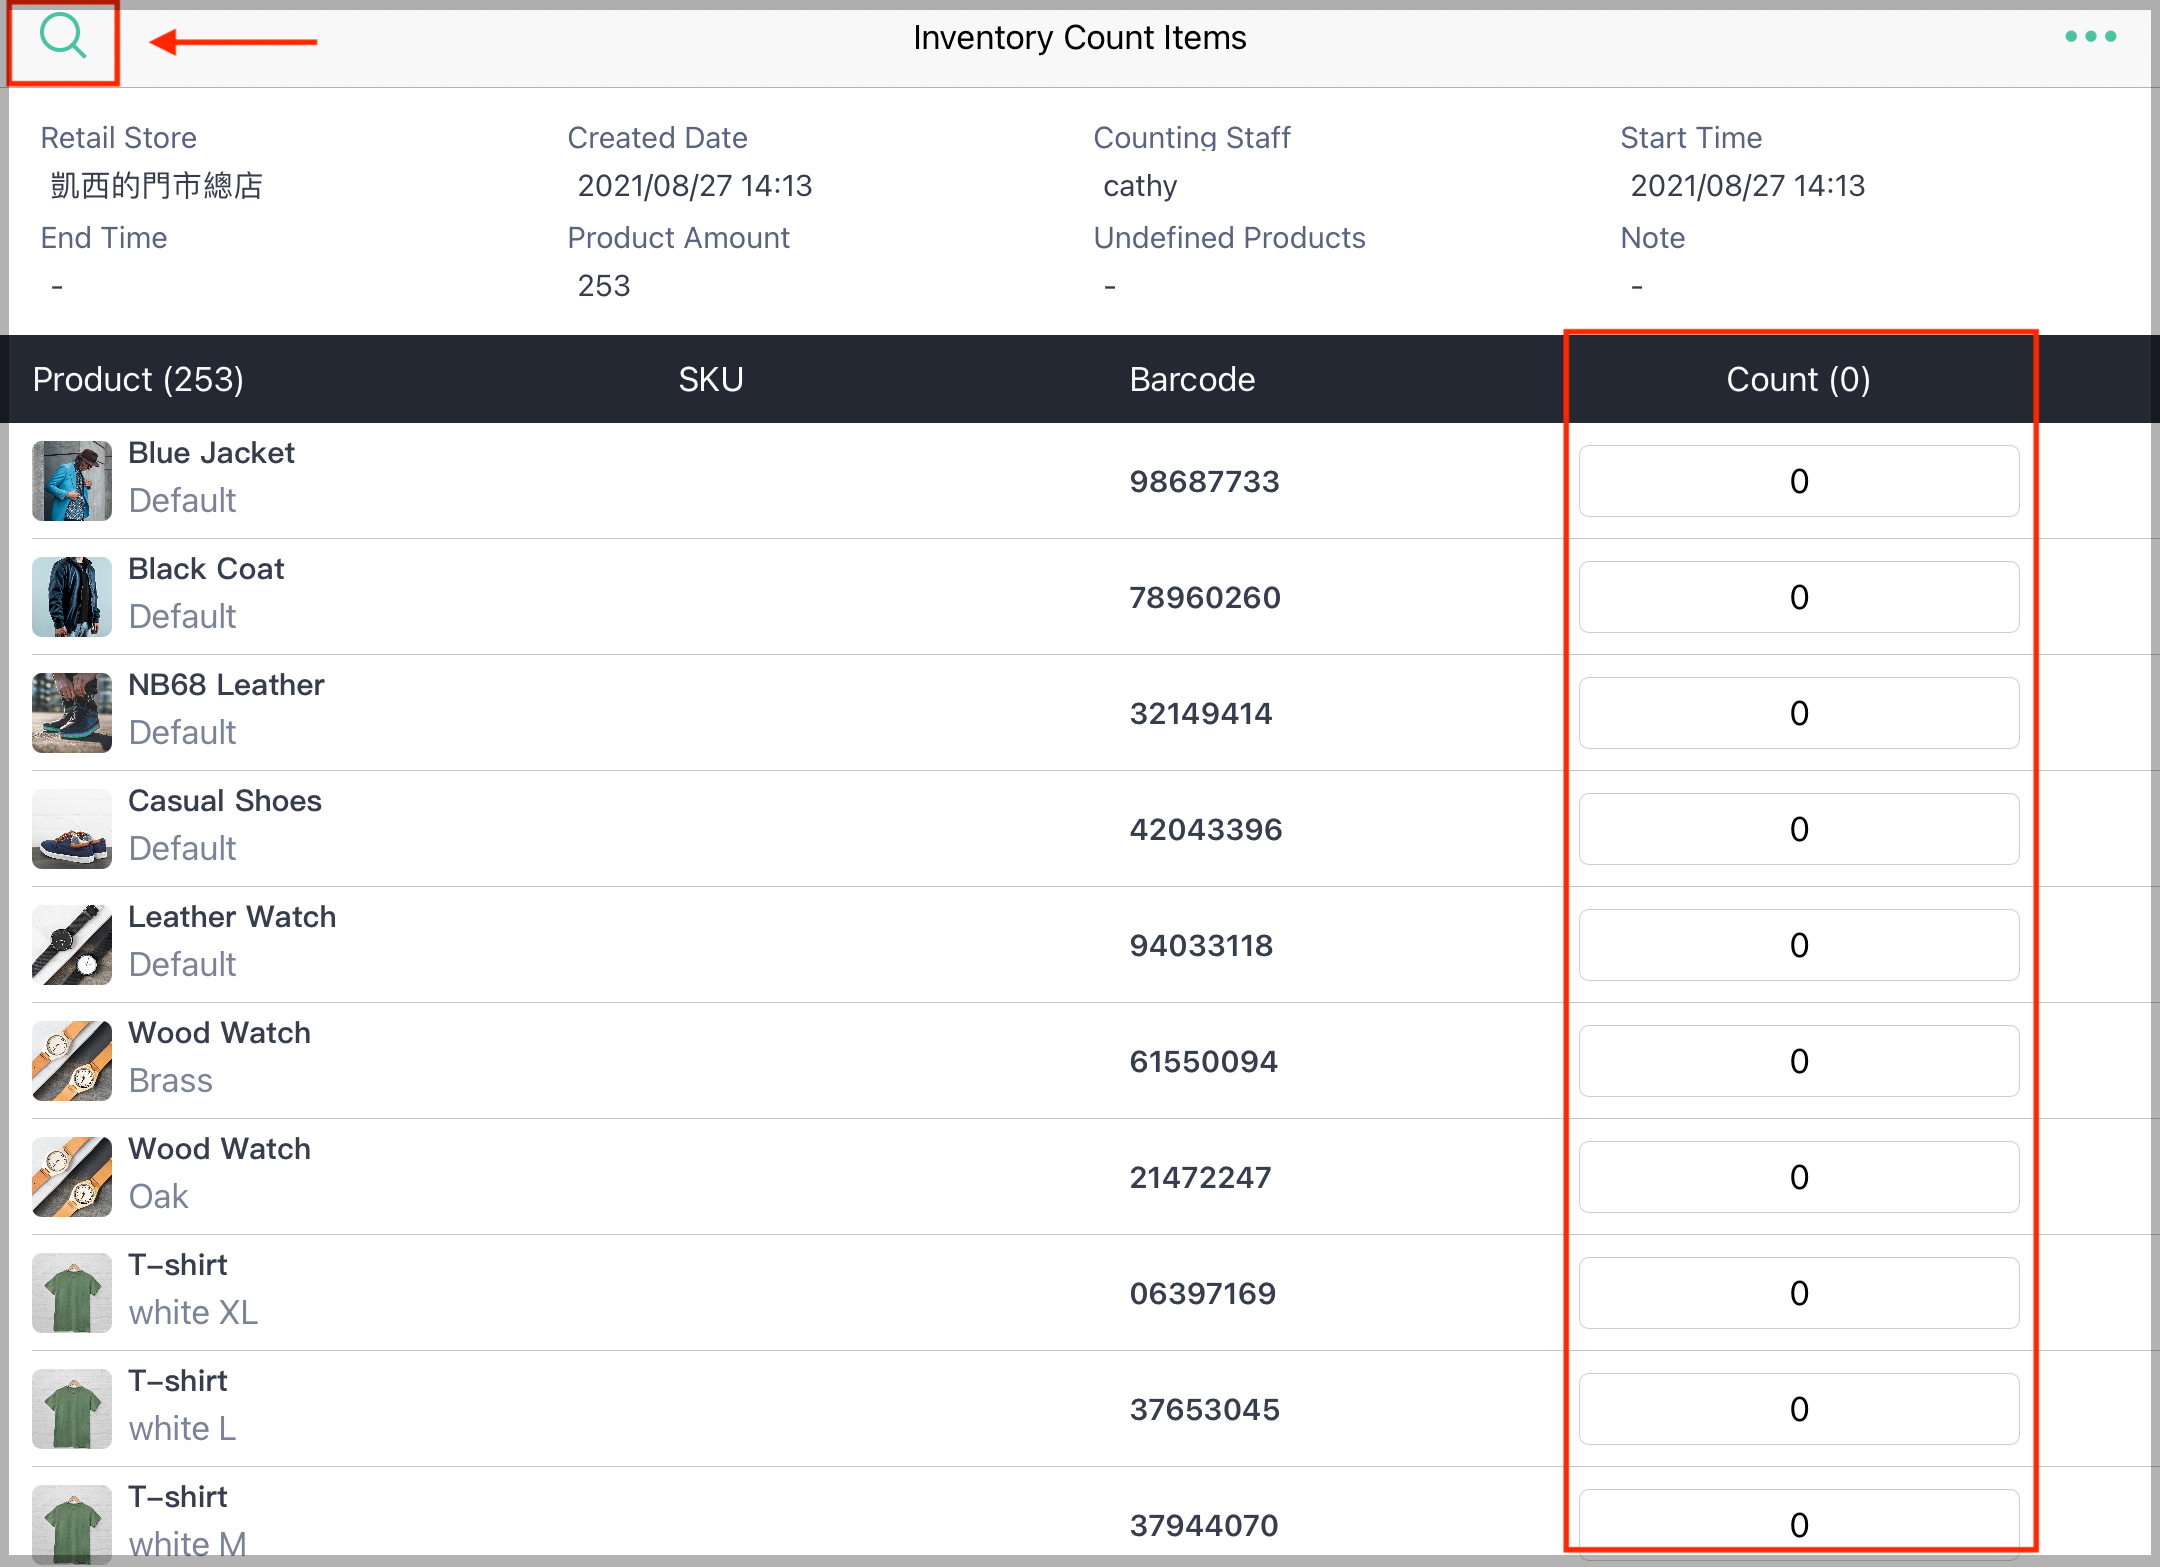Screen dimensions: 2160x1567
Task: View the Blue Jacket product thumbnail
Action: [71, 481]
